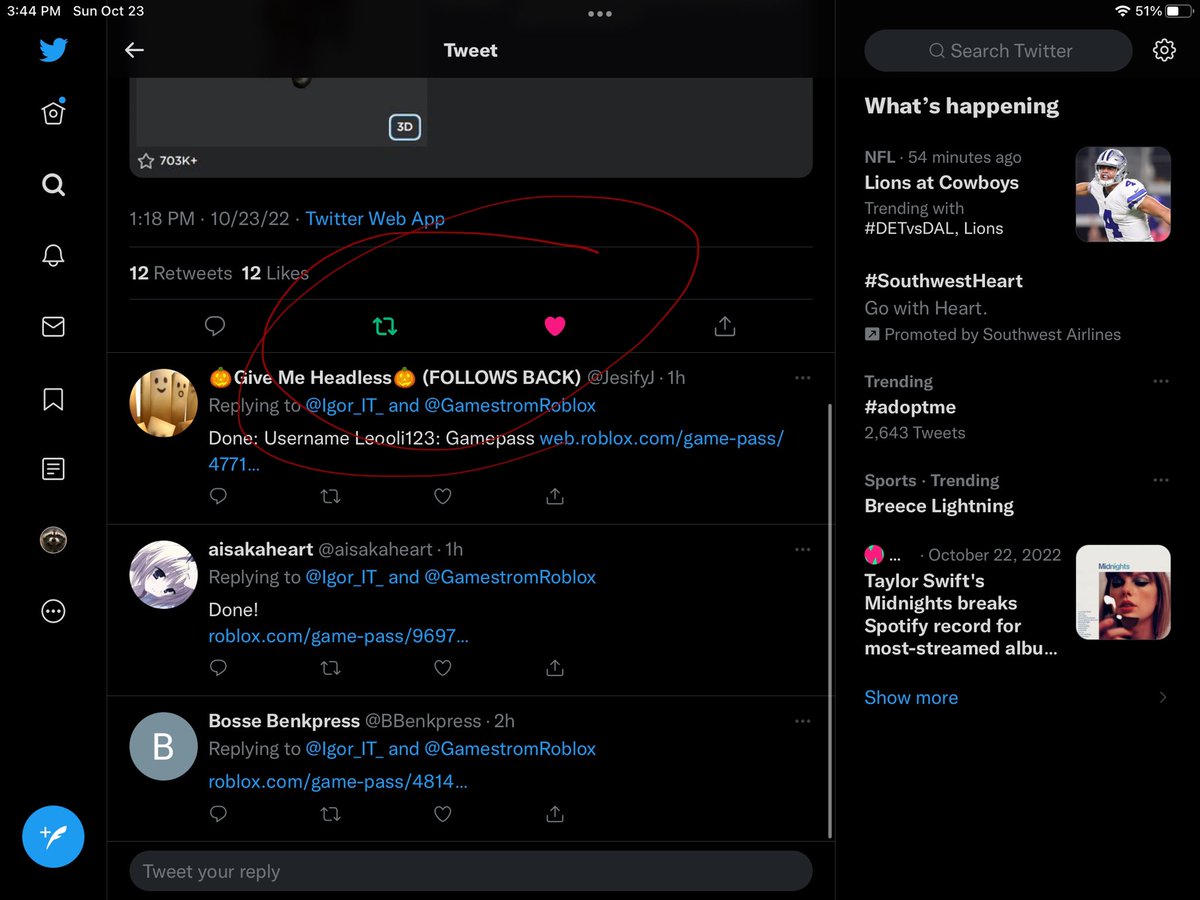Open more options for Bosse Benkpress reply
The width and height of the screenshot is (1200, 900).
pos(802,721)
